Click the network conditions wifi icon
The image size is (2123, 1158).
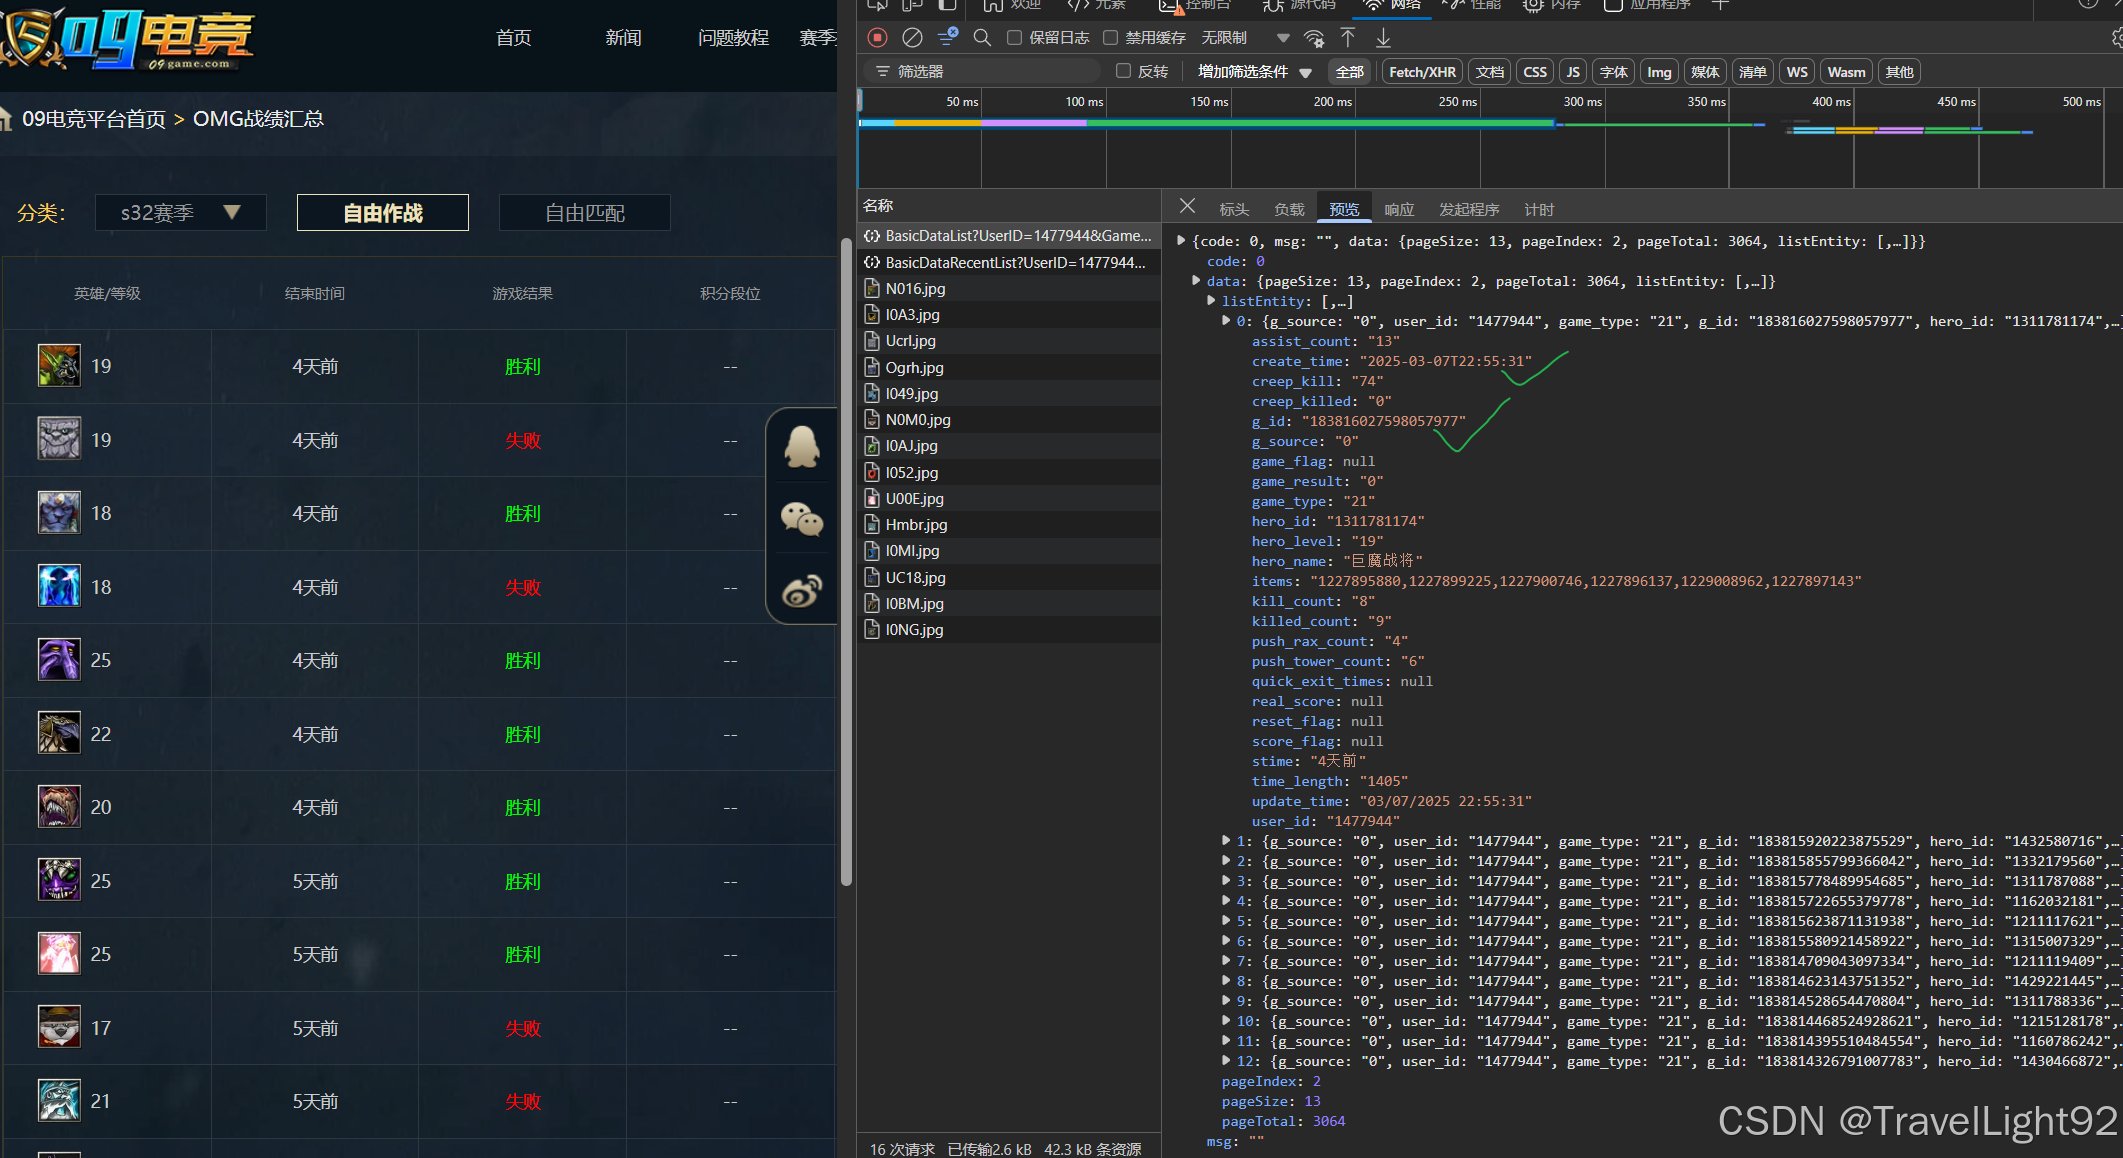(1314, 38)
